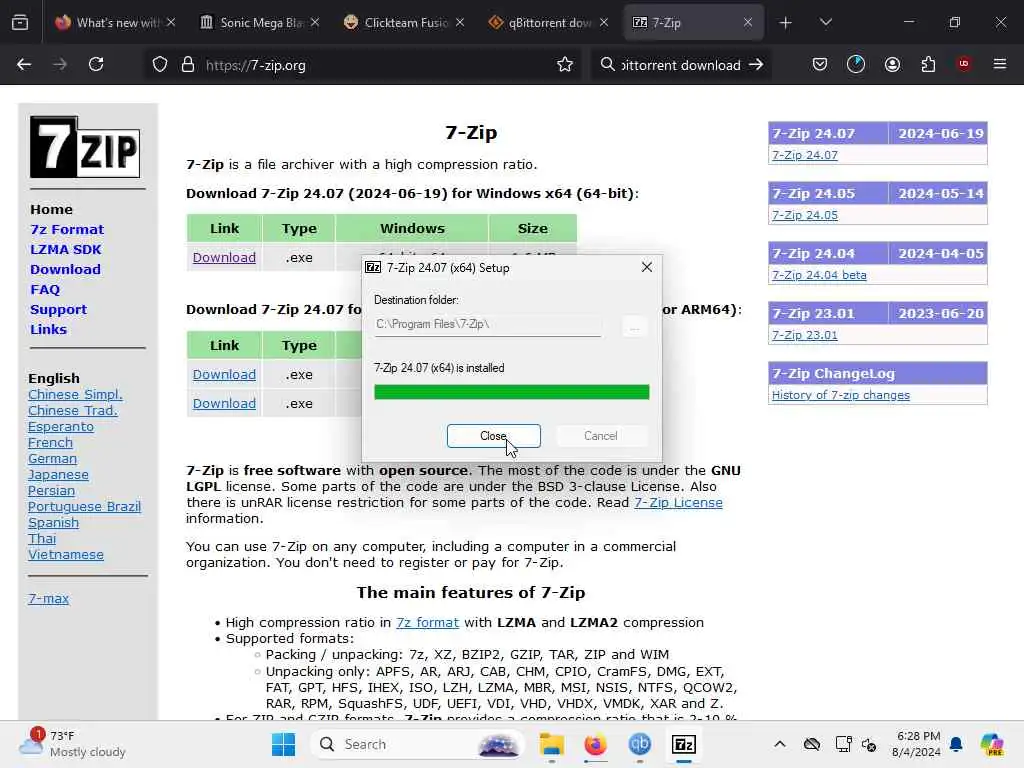Click the notification bell icon

pos(956,744)
